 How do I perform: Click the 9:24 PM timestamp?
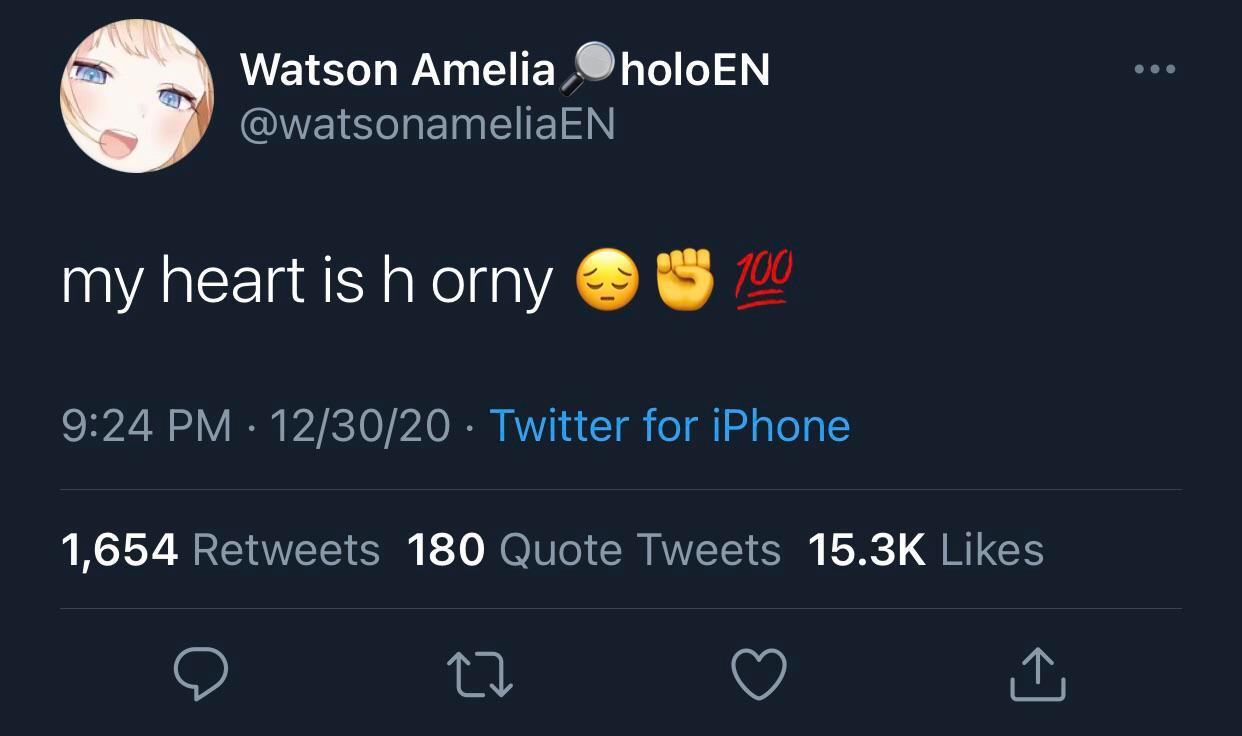[145, 426]
